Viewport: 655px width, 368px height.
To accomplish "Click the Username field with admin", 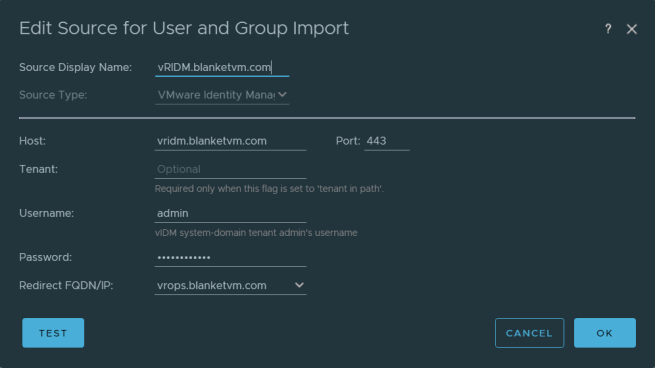I will tap(230, 213).
